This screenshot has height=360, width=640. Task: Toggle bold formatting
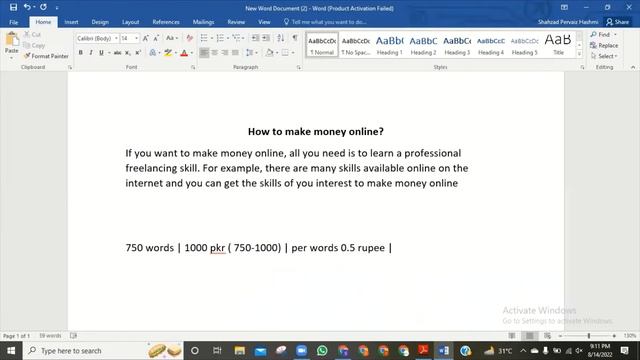[80, 53]
